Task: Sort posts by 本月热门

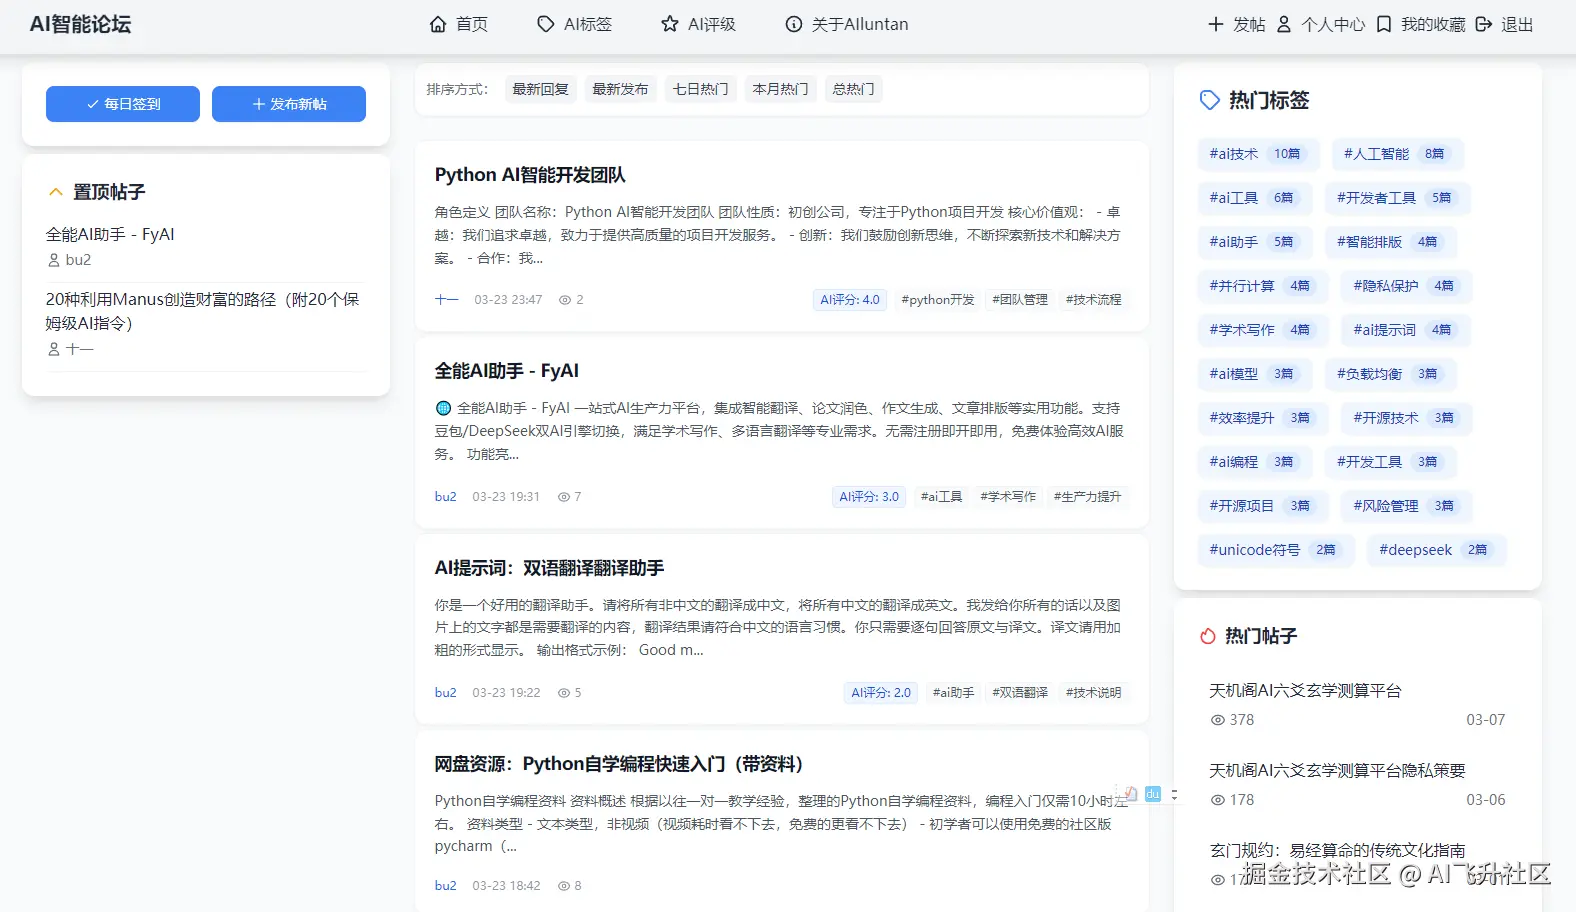Action: [780, 89]
